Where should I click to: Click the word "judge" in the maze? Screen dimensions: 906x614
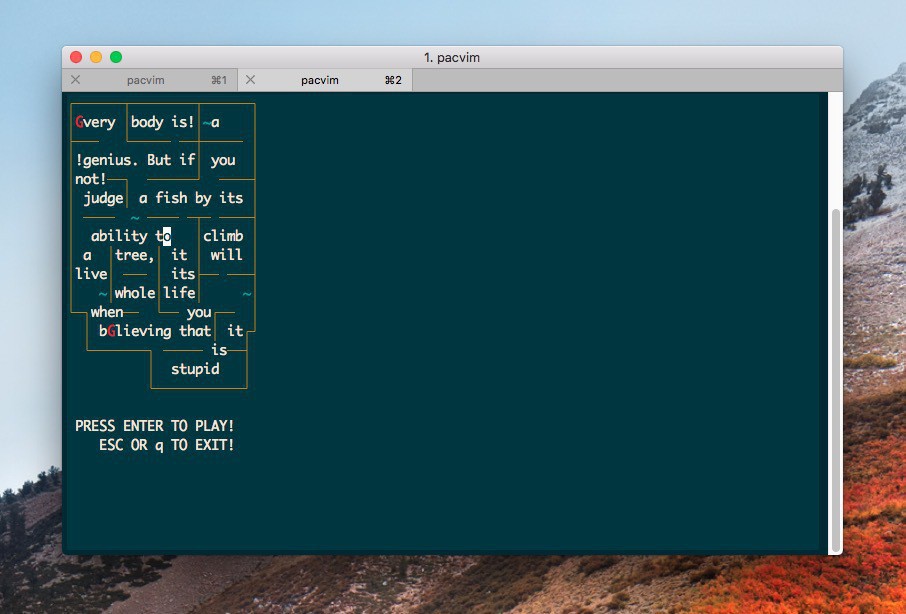(103, 198)
